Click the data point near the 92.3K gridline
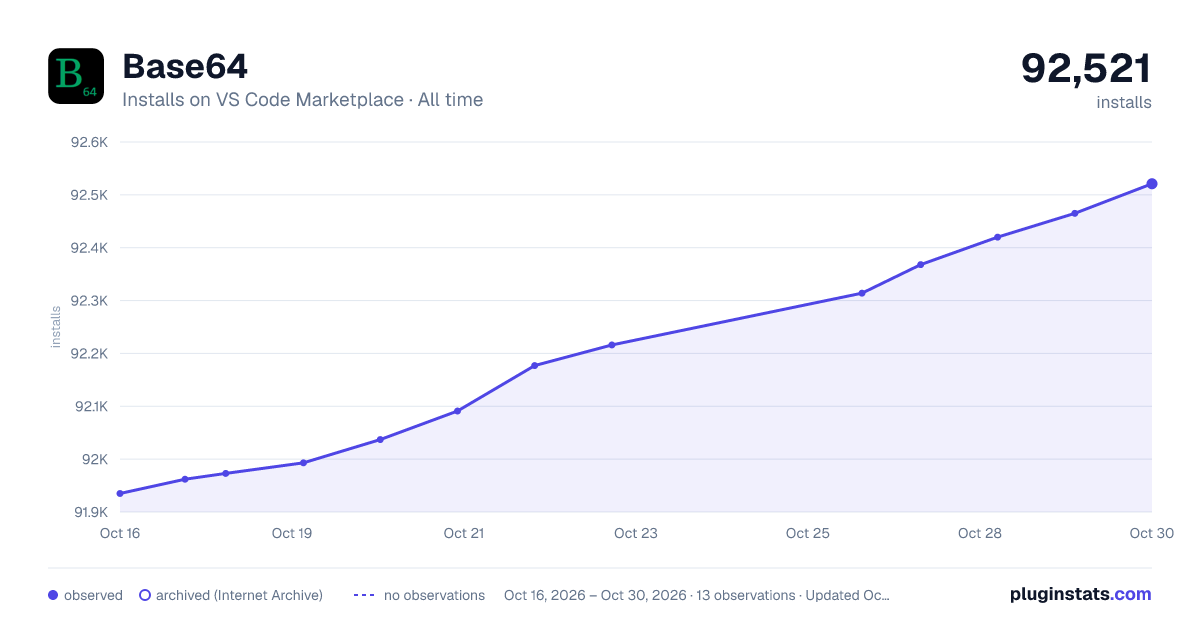This screenshot has width=1200, height=630. coord(862,293)
